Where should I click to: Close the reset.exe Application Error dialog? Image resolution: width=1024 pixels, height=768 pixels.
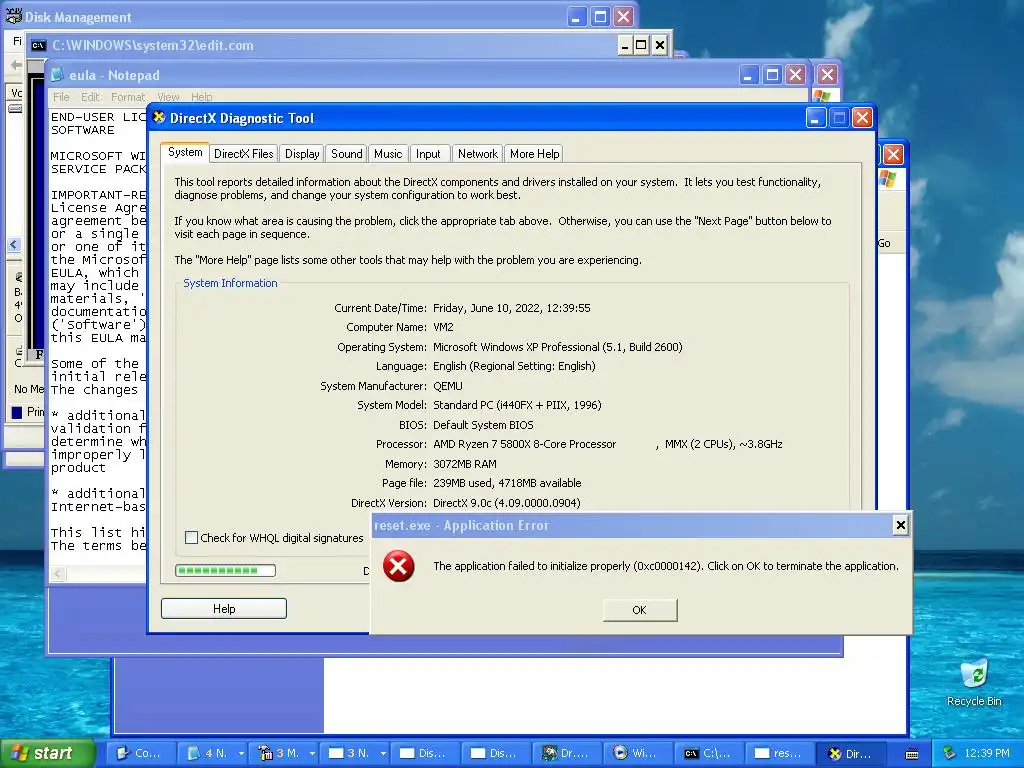[x=901, y=524]
